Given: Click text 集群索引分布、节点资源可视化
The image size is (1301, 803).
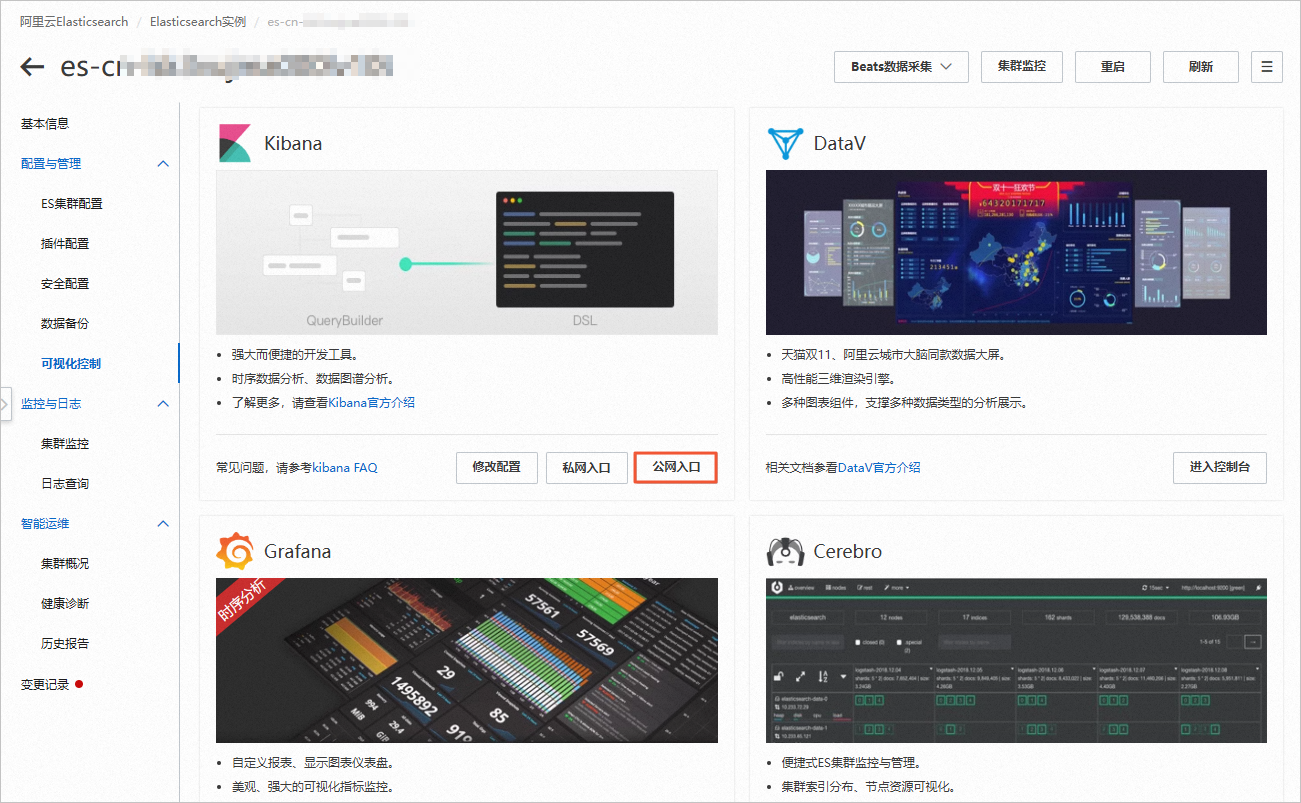Looking at the screenshot, I should tap(868, 787).
